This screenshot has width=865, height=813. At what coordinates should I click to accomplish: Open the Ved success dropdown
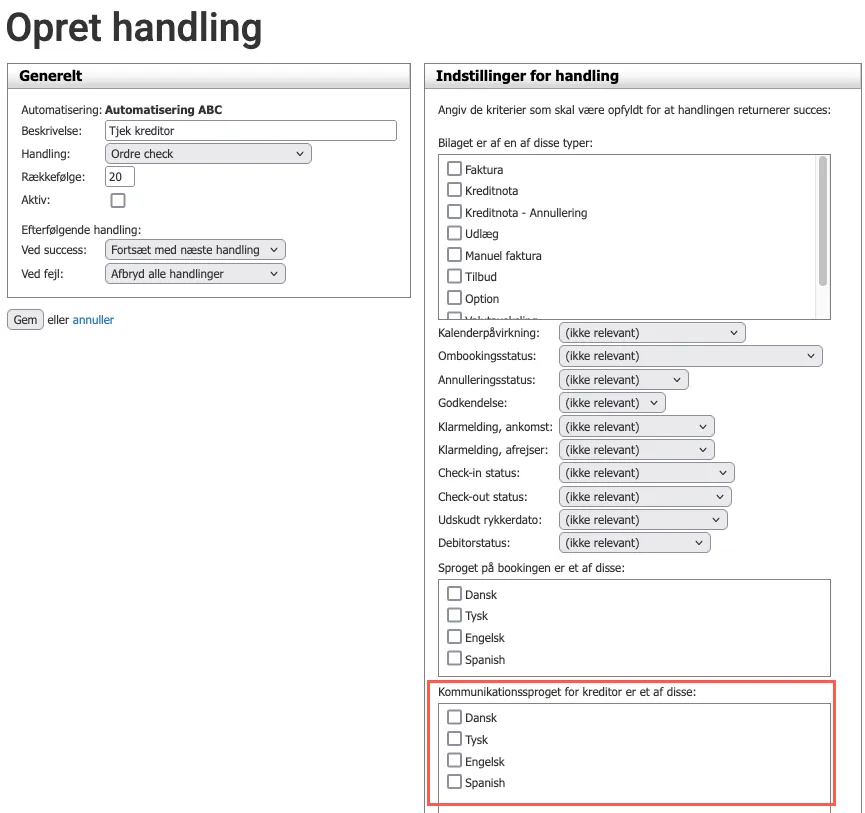(x=195, y=249)
